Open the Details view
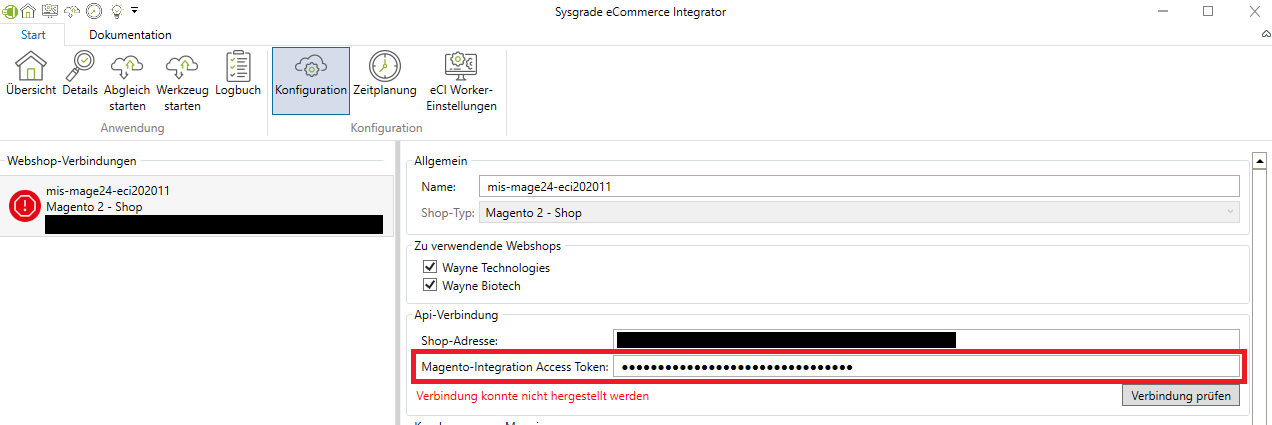 pos(80,75)
